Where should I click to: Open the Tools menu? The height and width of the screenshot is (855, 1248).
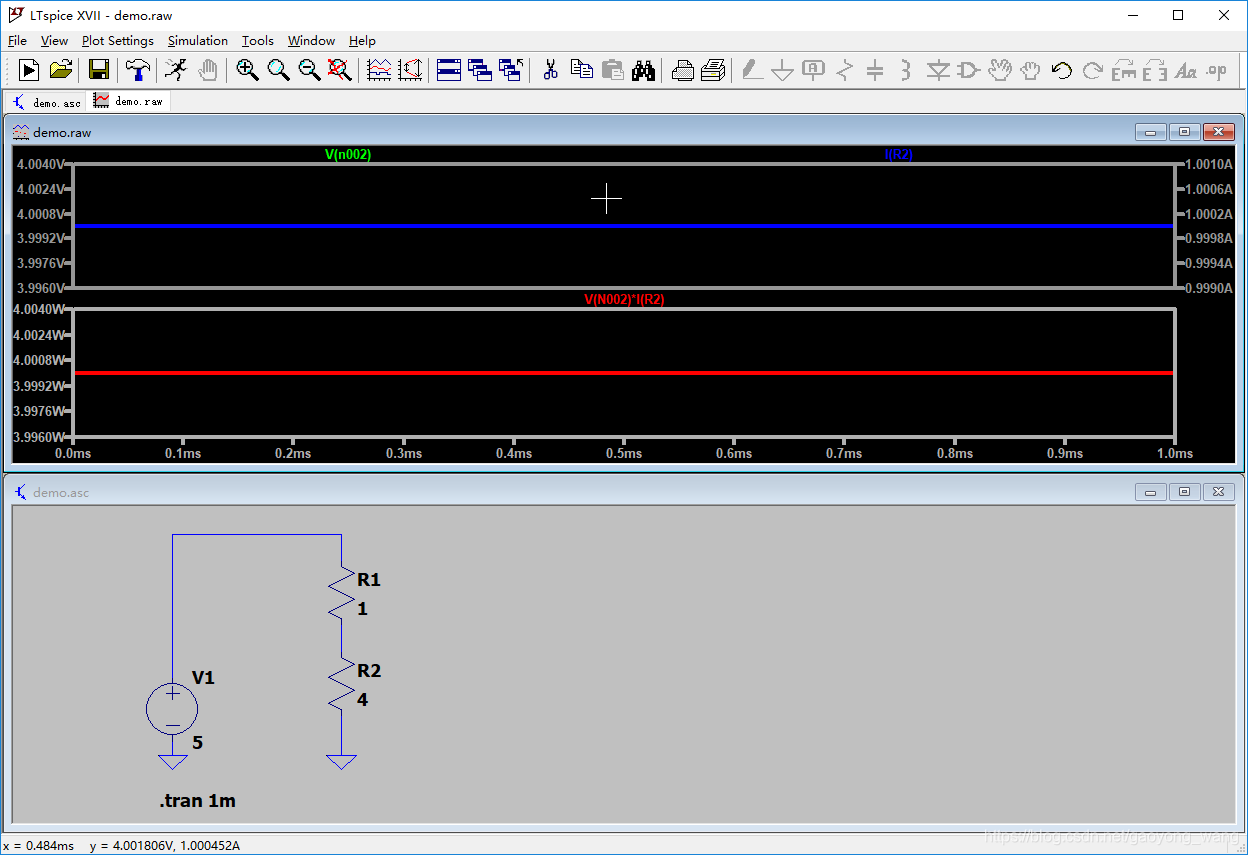258,41
